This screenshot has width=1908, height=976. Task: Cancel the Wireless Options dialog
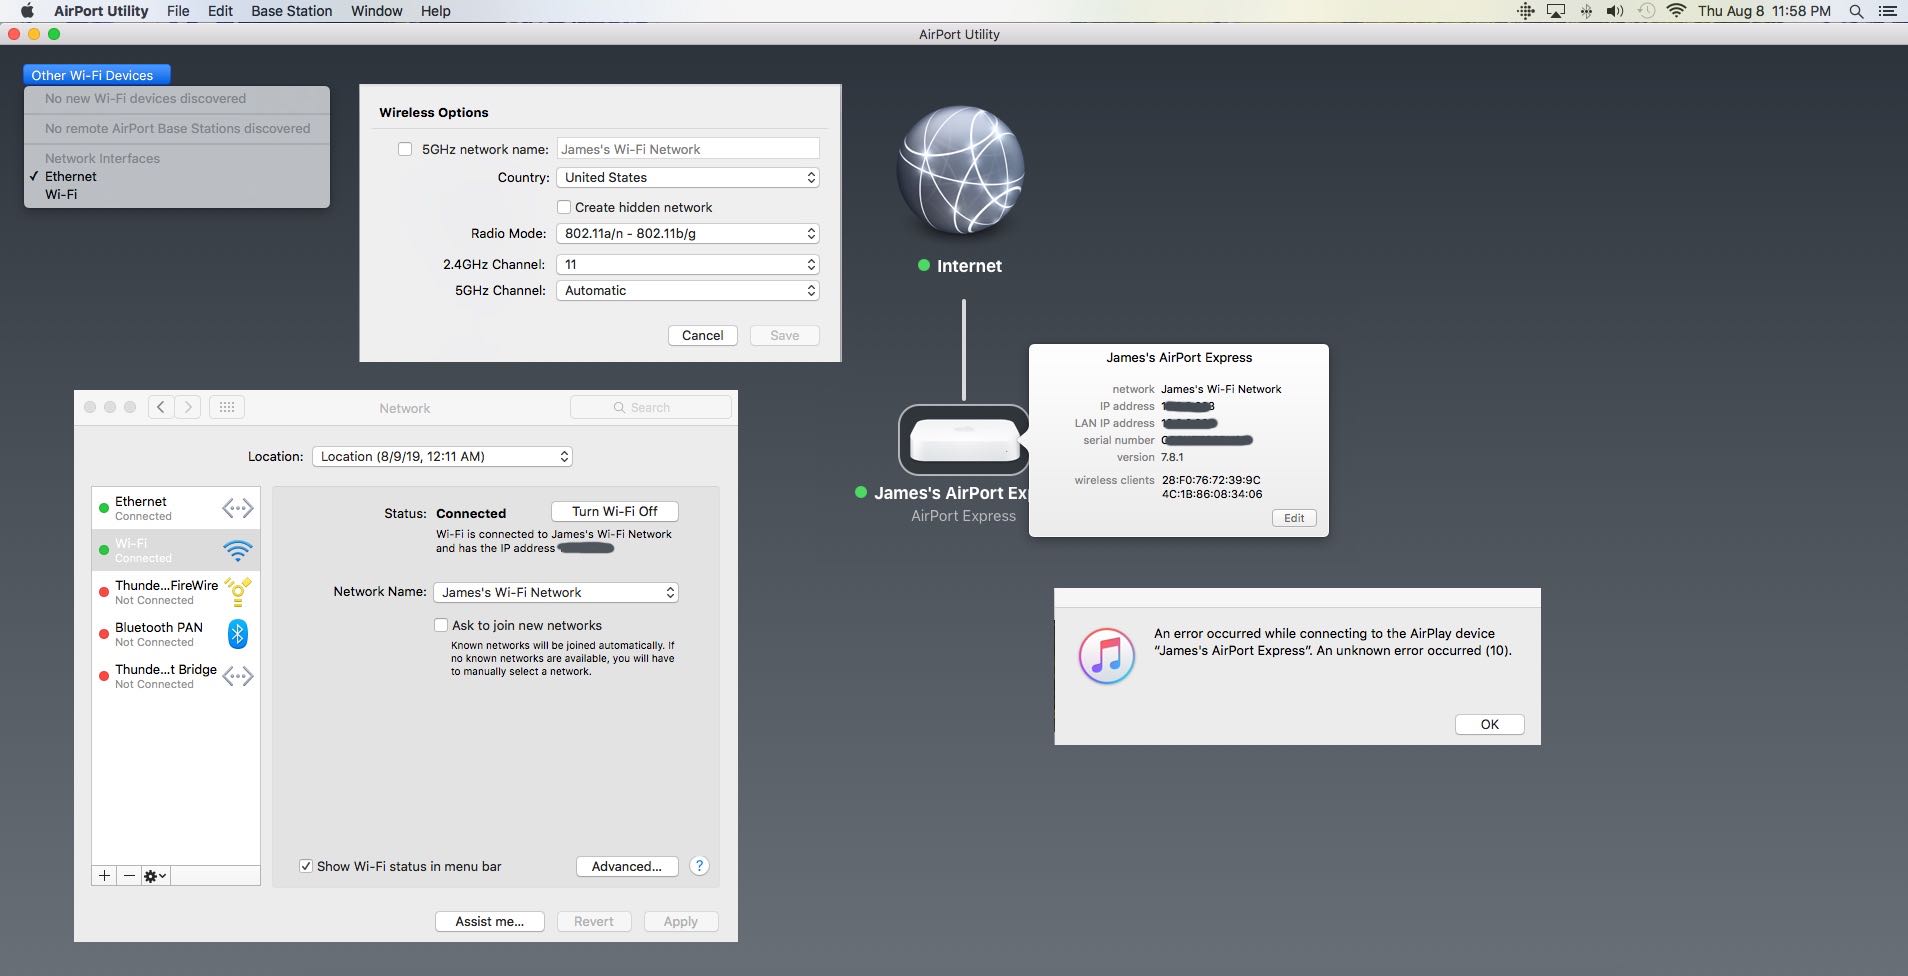[703, 335]
